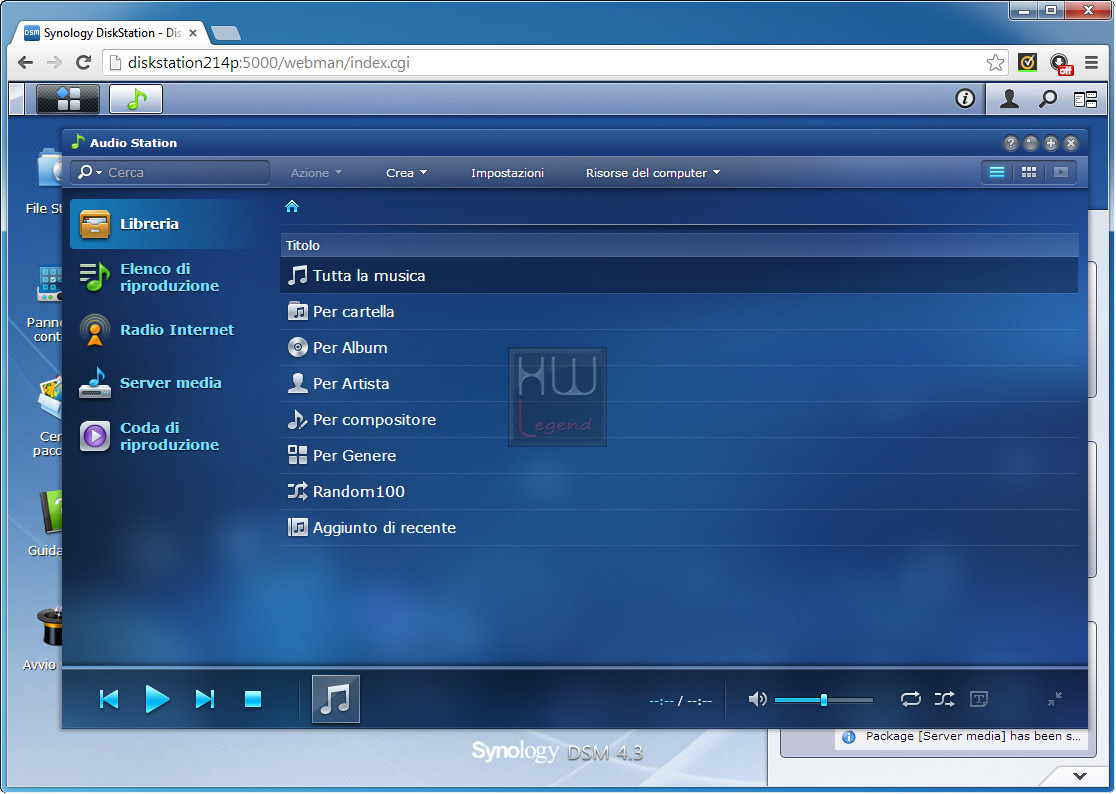Open Server media in sidebar

[x=169, y=383]
